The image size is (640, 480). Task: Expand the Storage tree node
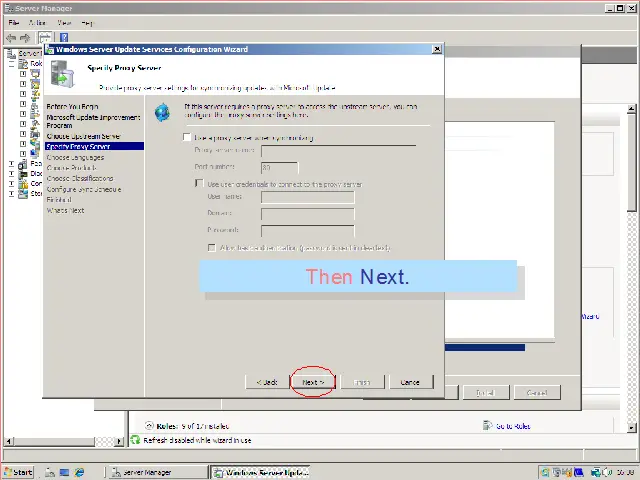click(x=11, y=193)
